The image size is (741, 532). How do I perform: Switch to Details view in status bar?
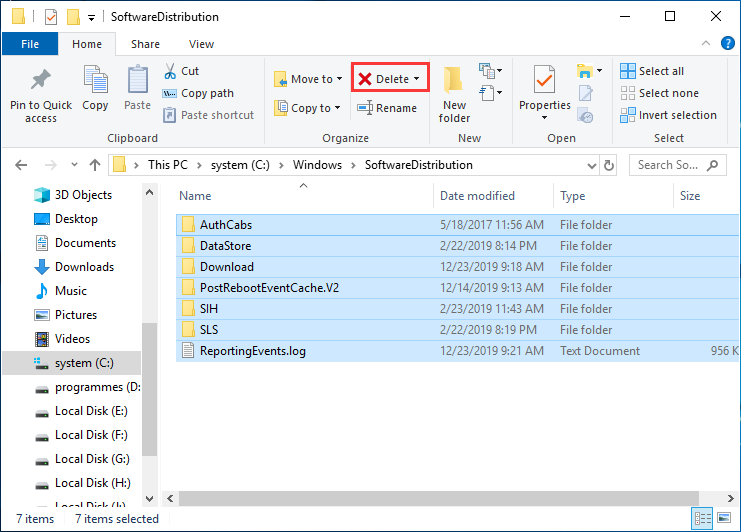702,519
